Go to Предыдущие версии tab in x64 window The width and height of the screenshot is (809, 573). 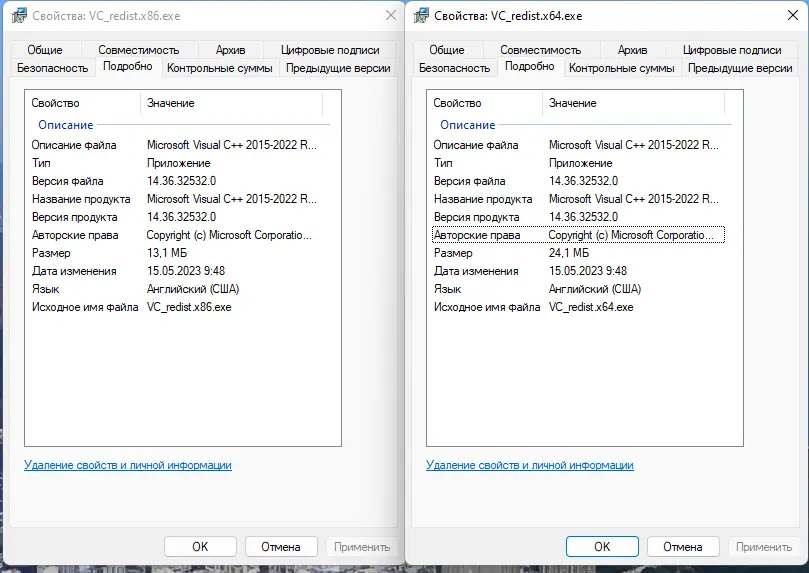(740, 68)
